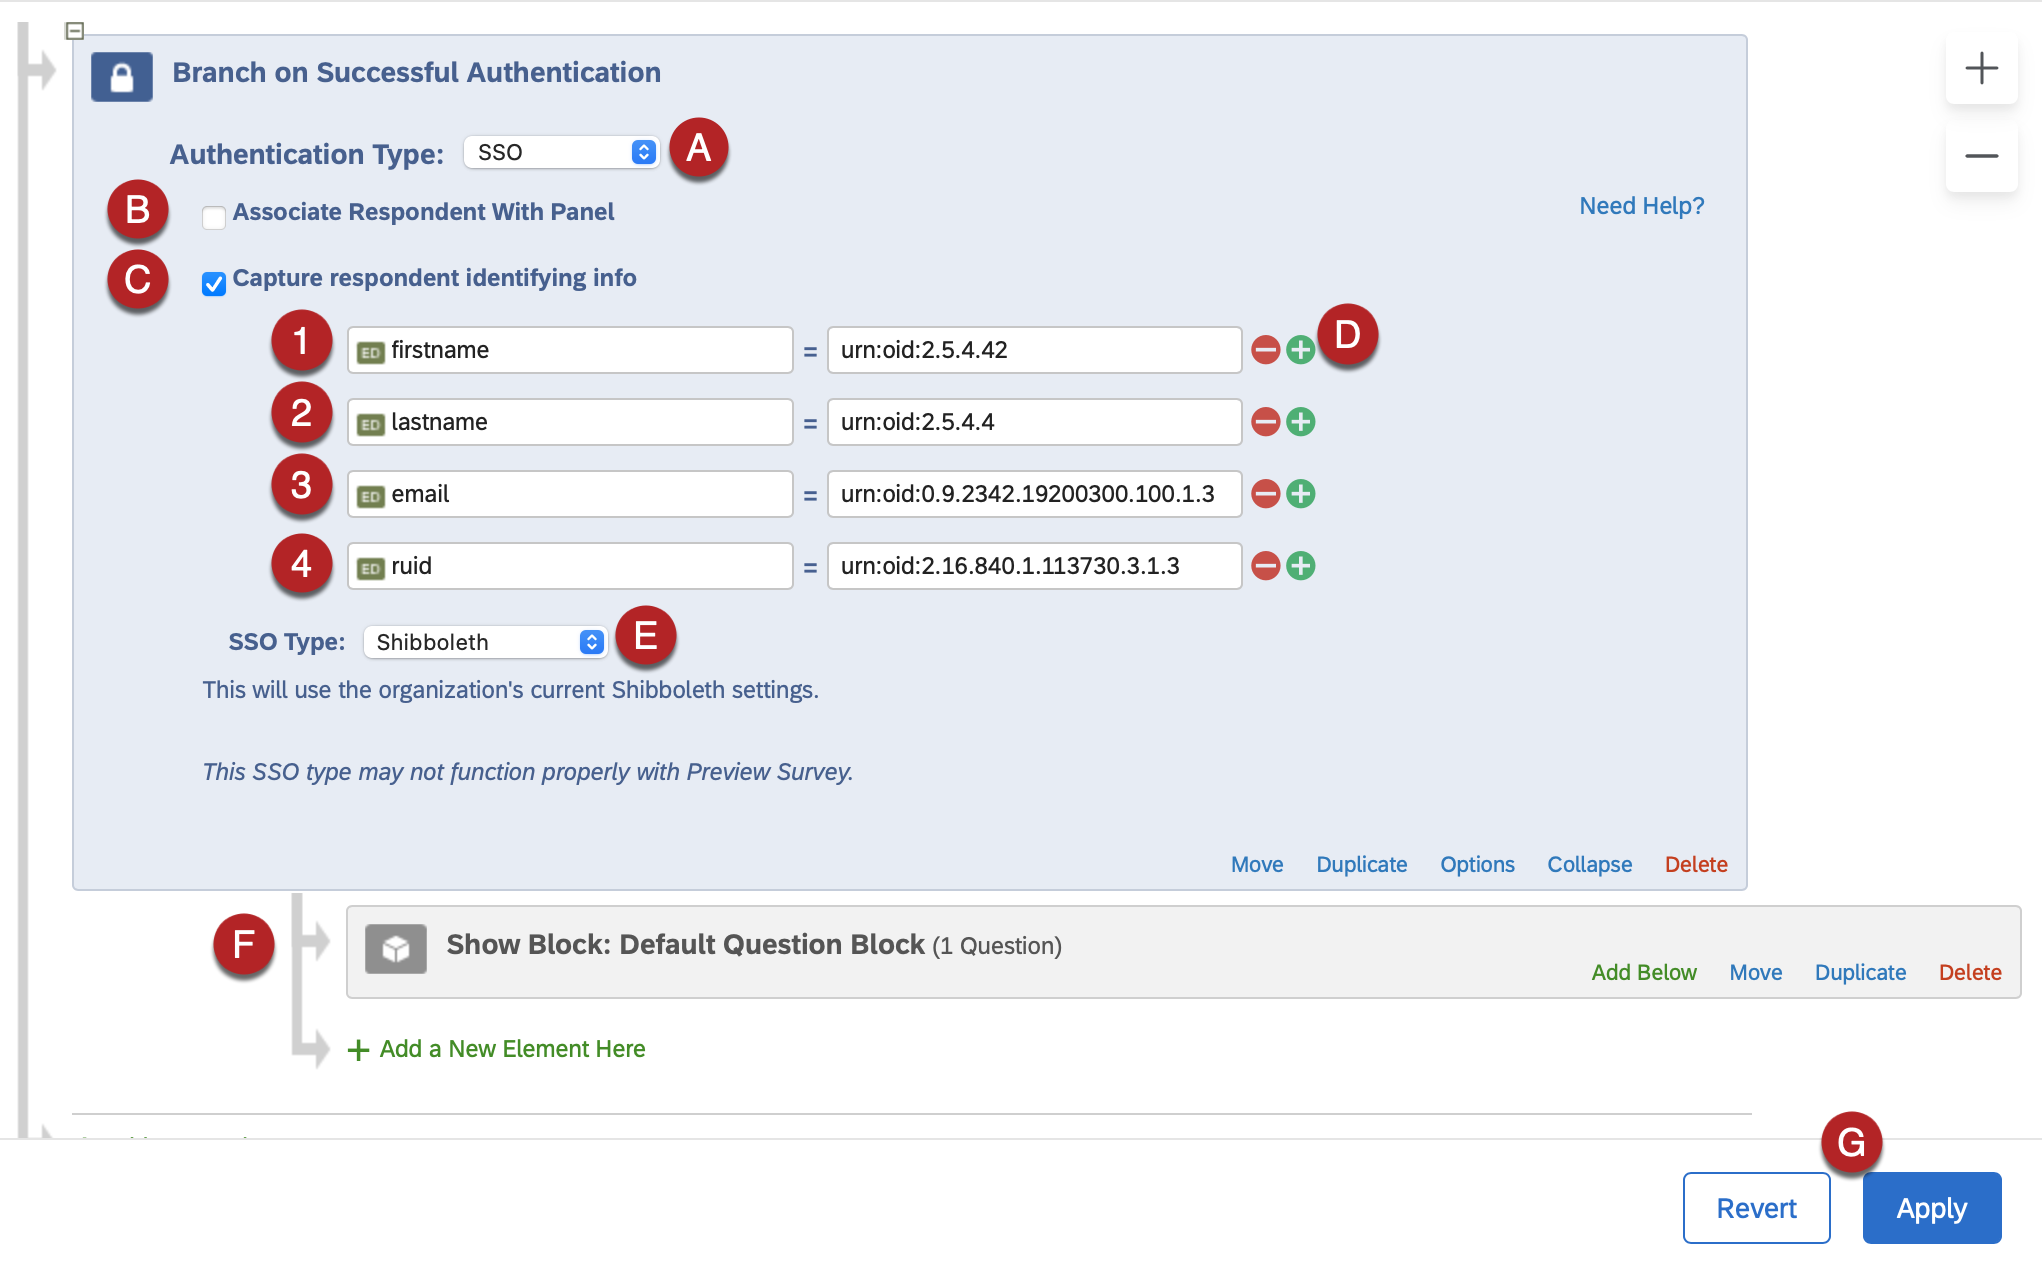2042x1270 pixels.
Task: Add a row after firstname field
Action: [x=1300, y=350]
